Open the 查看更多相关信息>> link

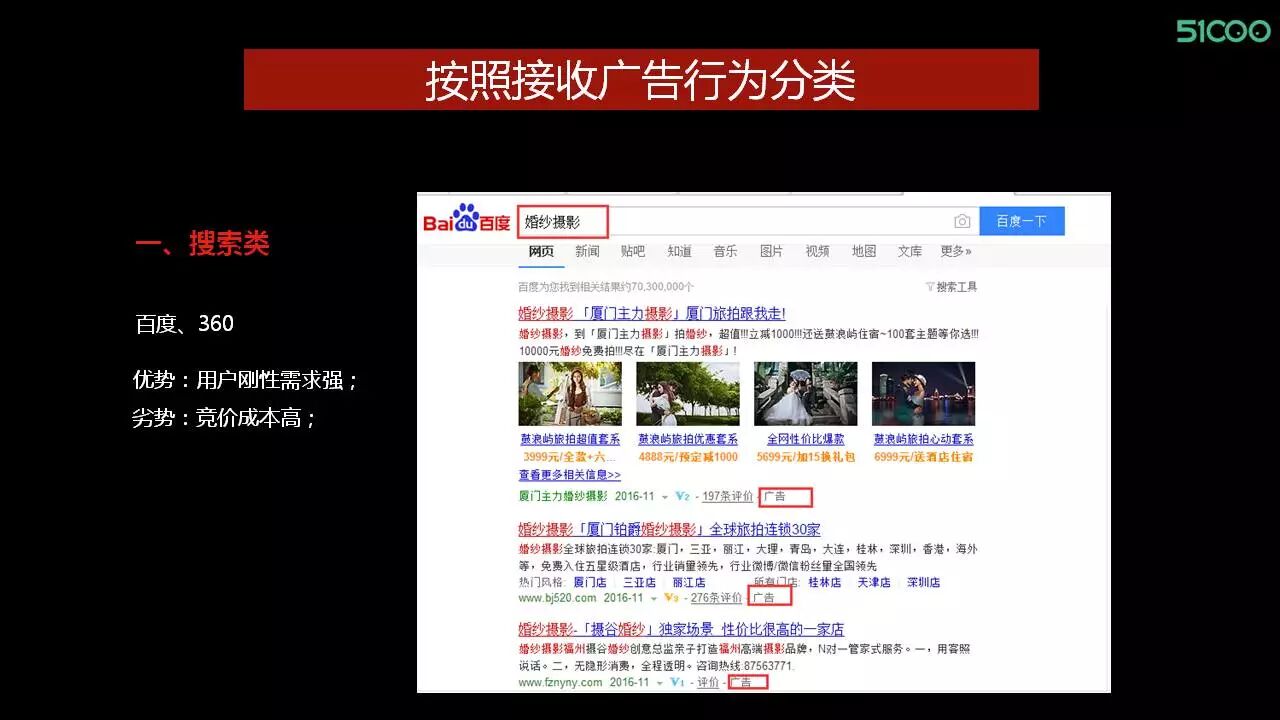[569, 475]
